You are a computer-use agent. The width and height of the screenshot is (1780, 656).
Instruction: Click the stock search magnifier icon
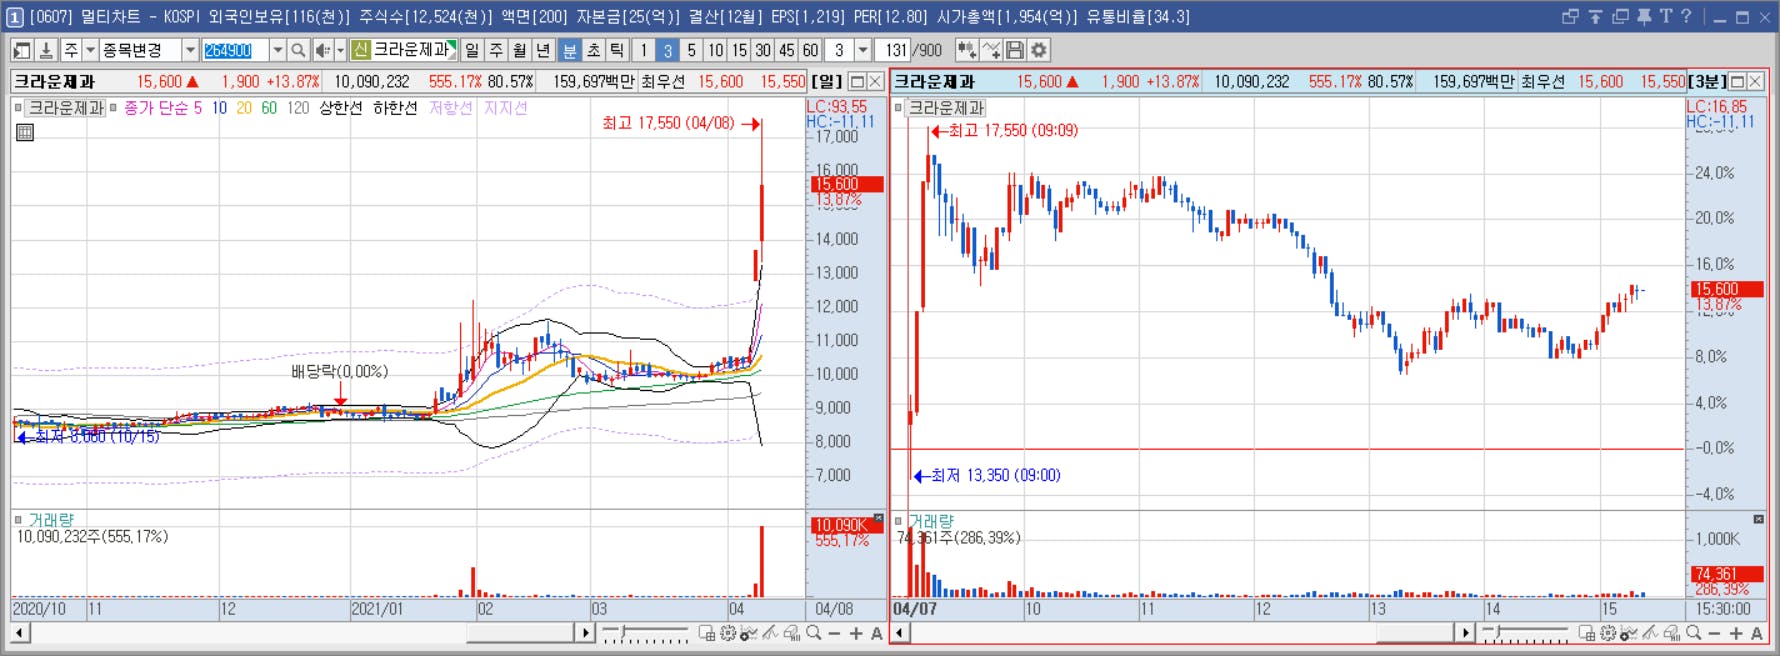[x=298, y=50]
